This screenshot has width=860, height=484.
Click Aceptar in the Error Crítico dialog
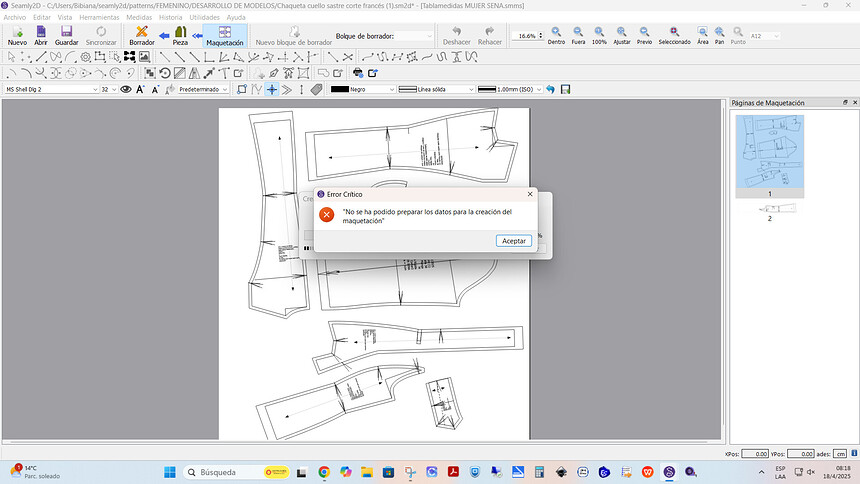point(513,241)
